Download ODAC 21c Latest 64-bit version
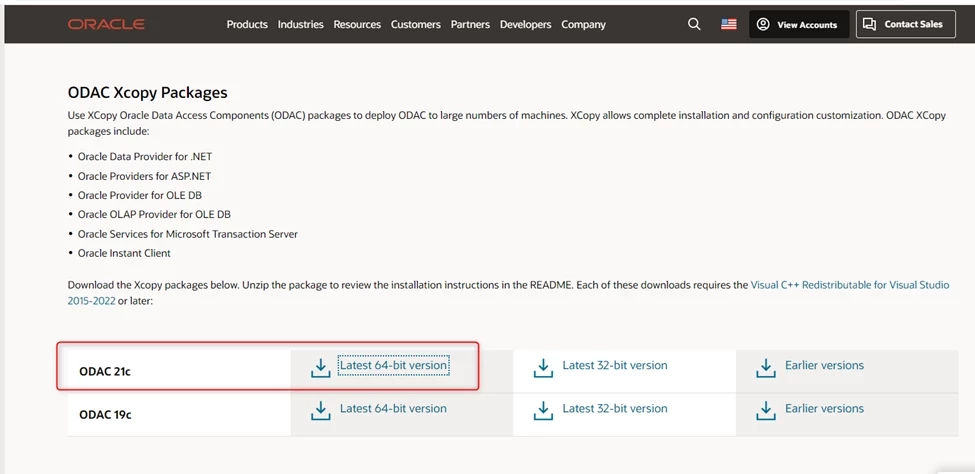This screenshot has width=975, height=474. [x=393, y=365]
